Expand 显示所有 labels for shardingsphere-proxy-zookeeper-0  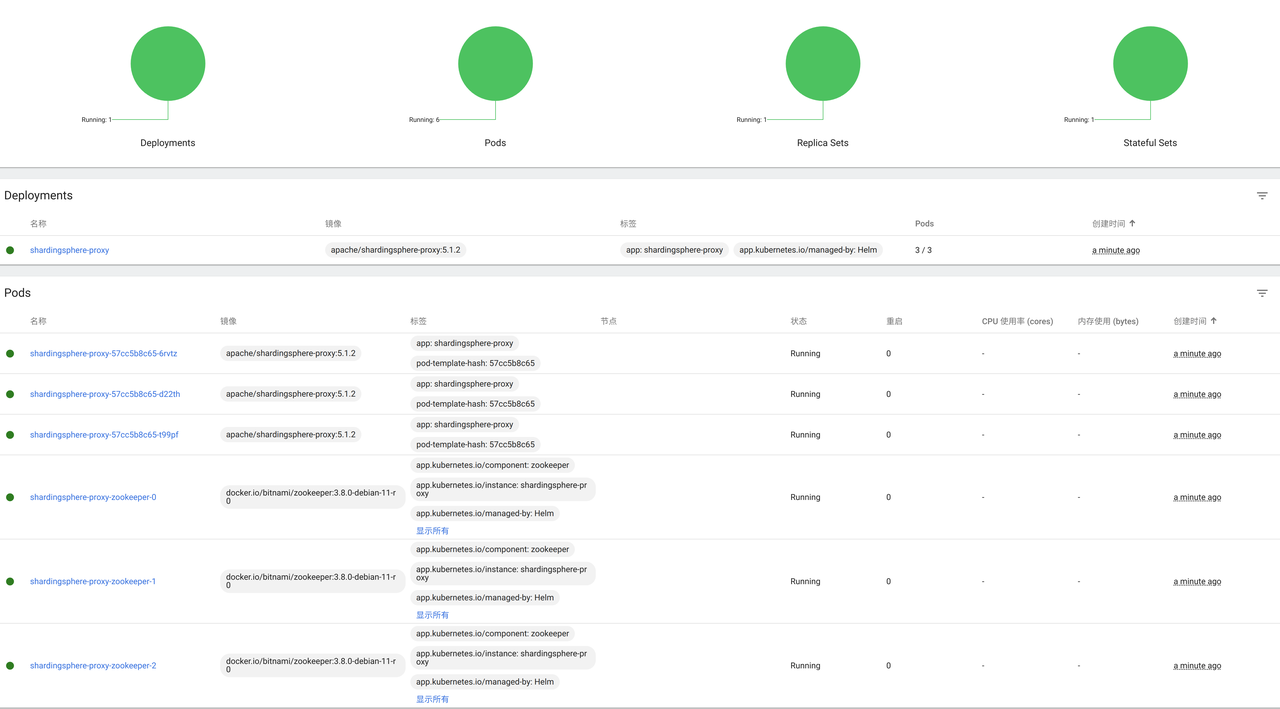pyautogui.click(x=432, y=530)
